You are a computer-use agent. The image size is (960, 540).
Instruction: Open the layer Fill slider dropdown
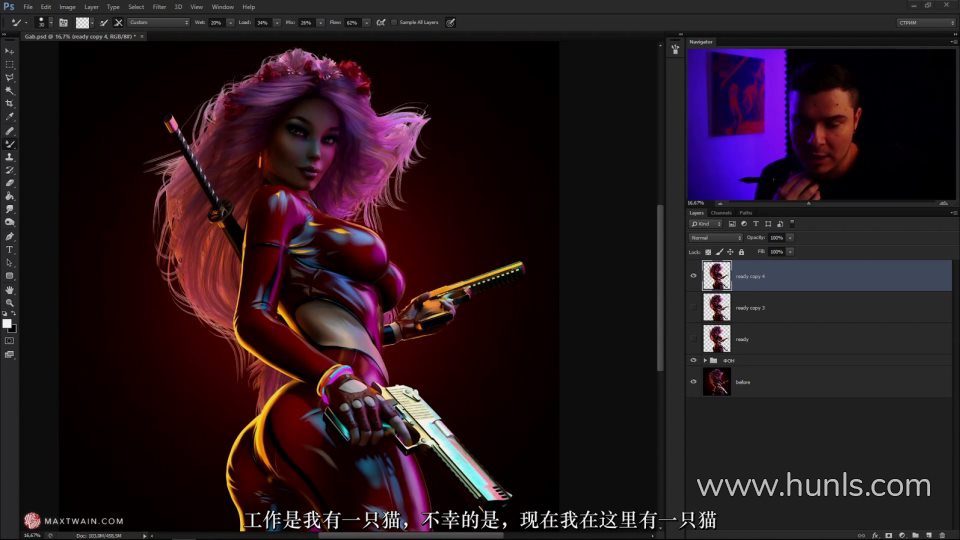(790, 252)
